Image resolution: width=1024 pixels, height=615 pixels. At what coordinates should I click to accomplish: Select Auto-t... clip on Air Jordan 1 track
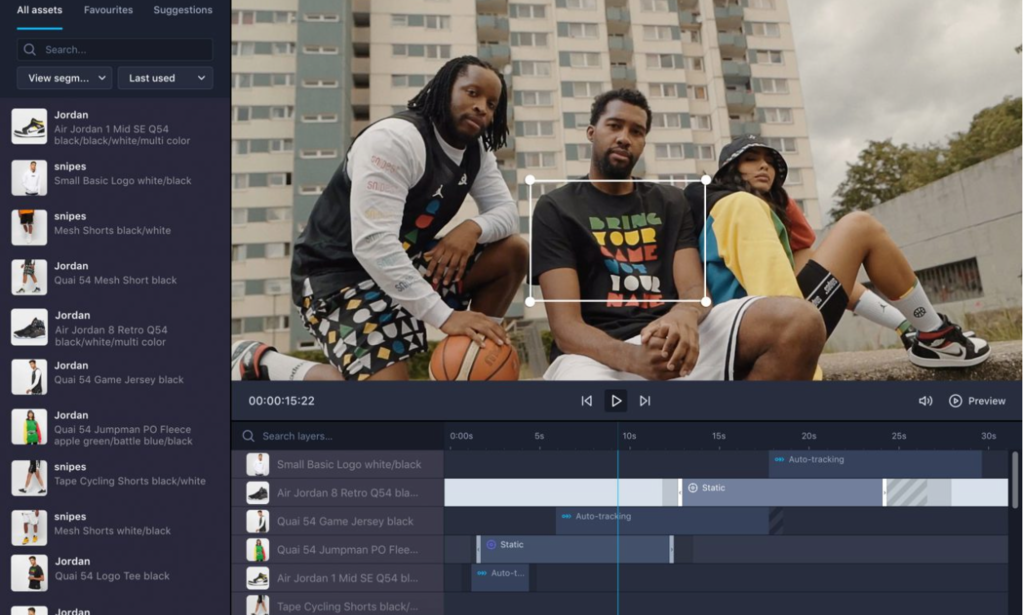pyautogui.click(x=500, y=578)
